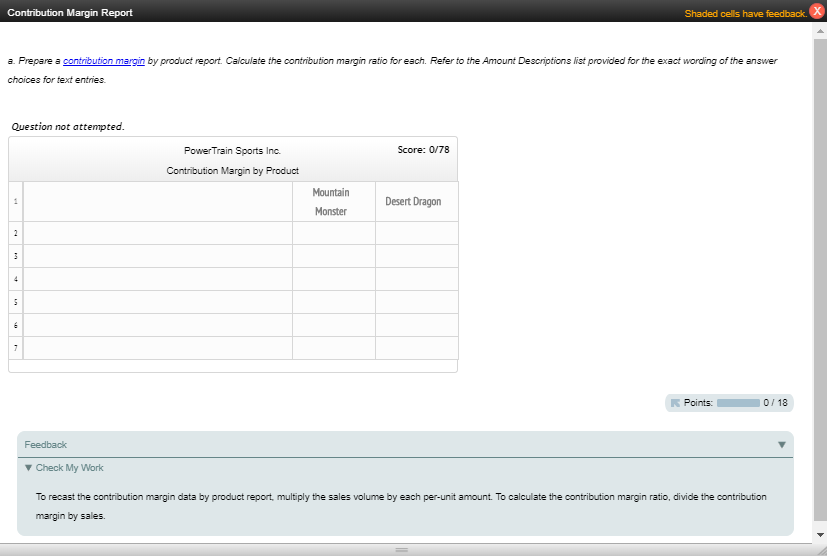Select row 2 Mountain Monster cell
Image resolution: width=827 pixels, height=556 pixels.
point(334,233)
